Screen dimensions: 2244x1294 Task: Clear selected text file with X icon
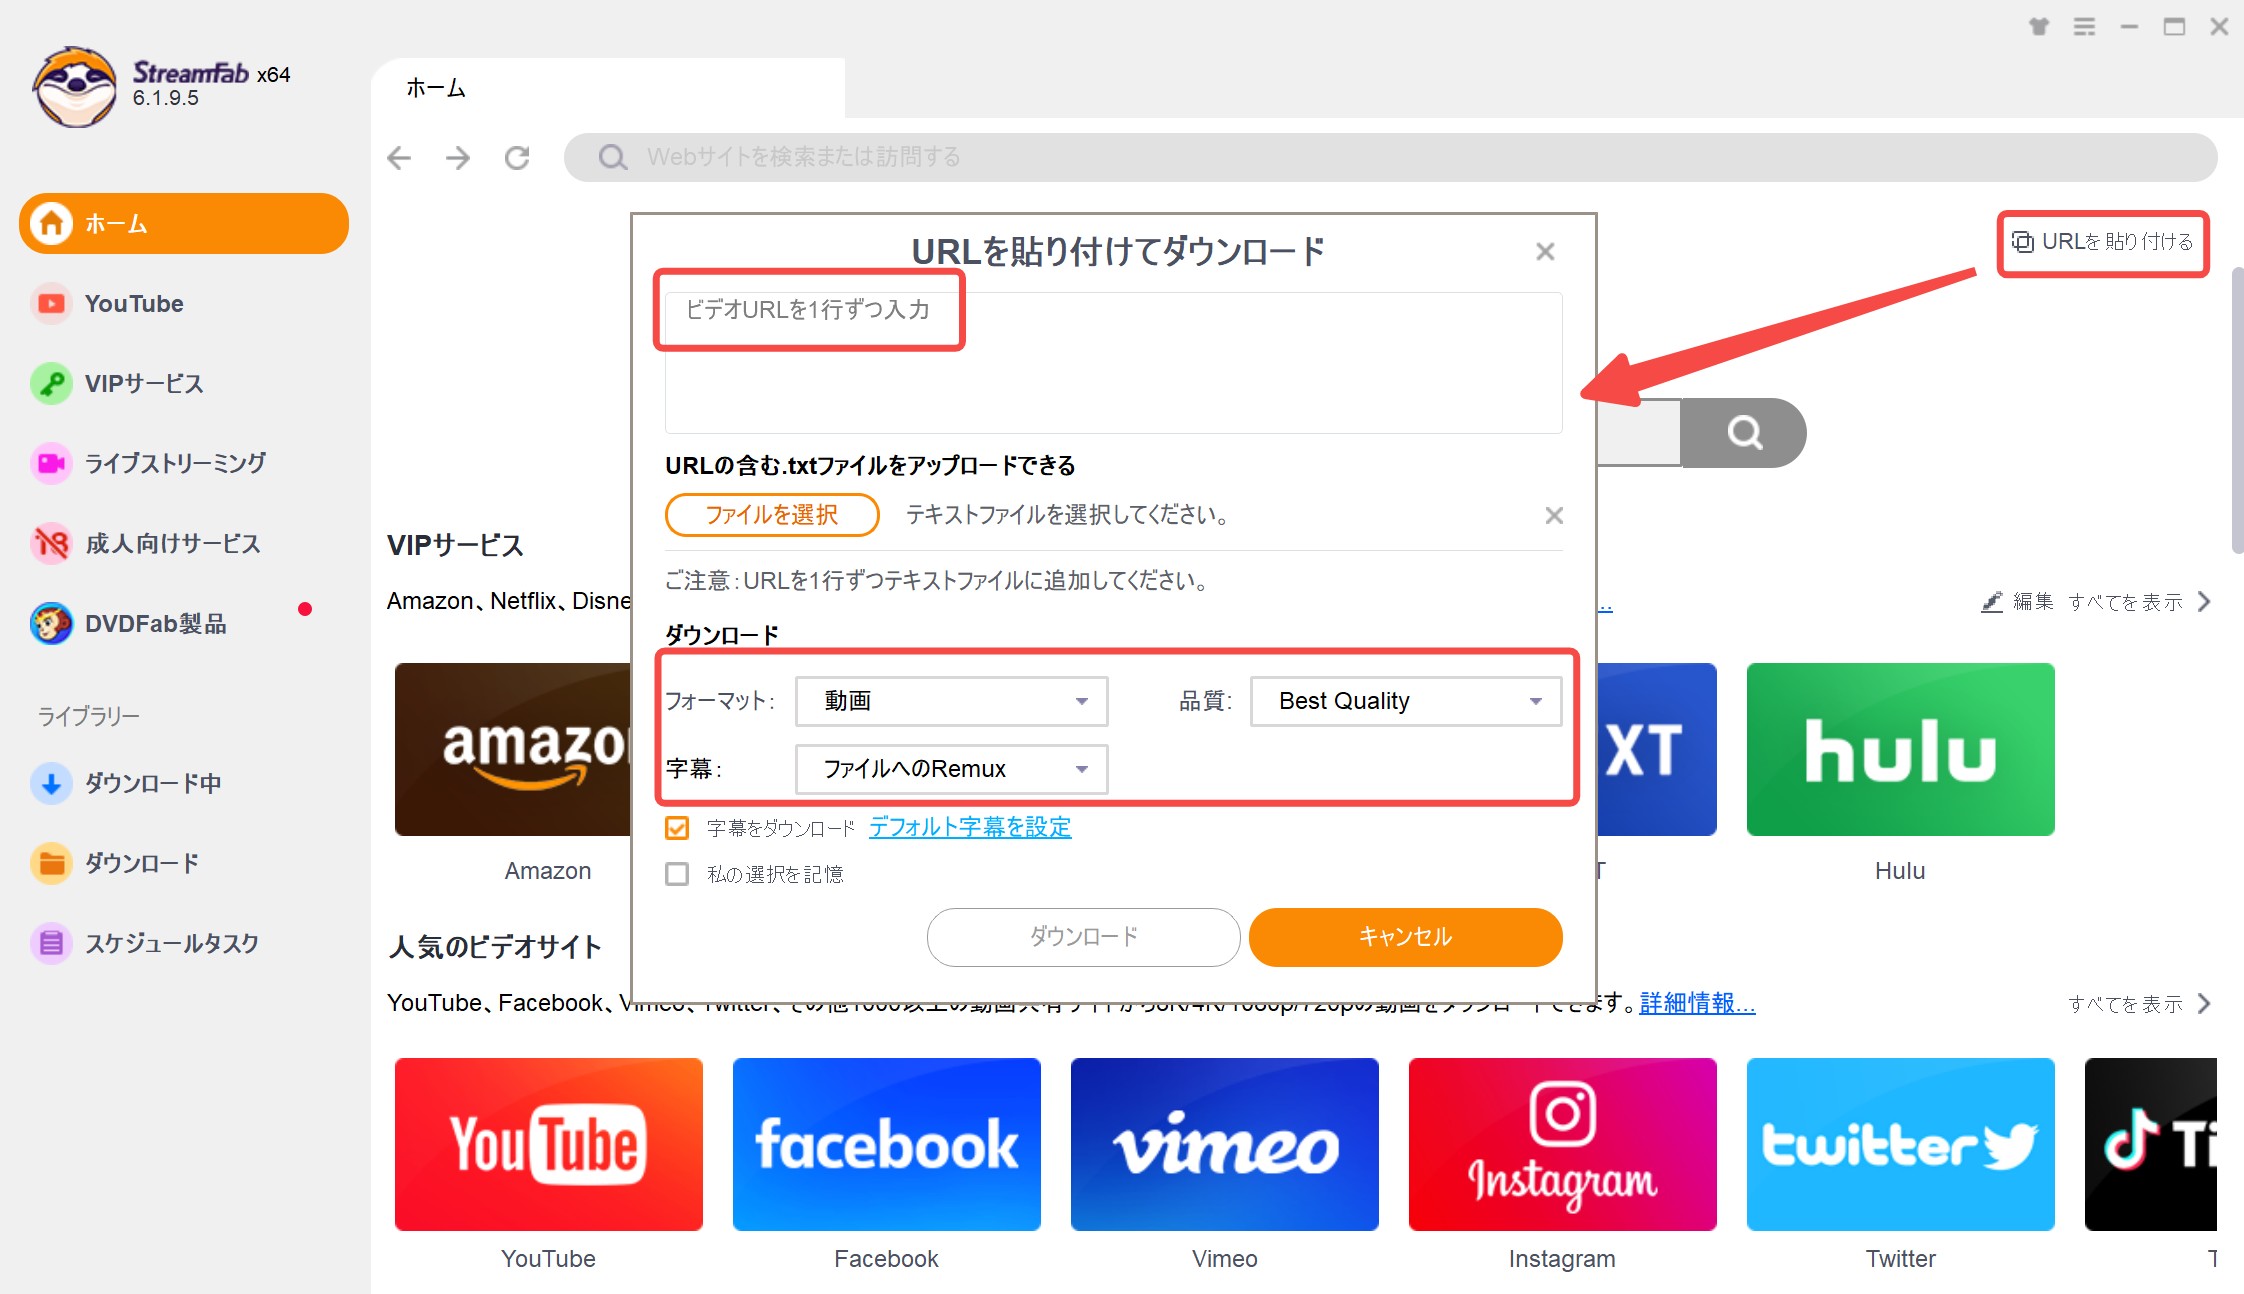coord(1554,515)
